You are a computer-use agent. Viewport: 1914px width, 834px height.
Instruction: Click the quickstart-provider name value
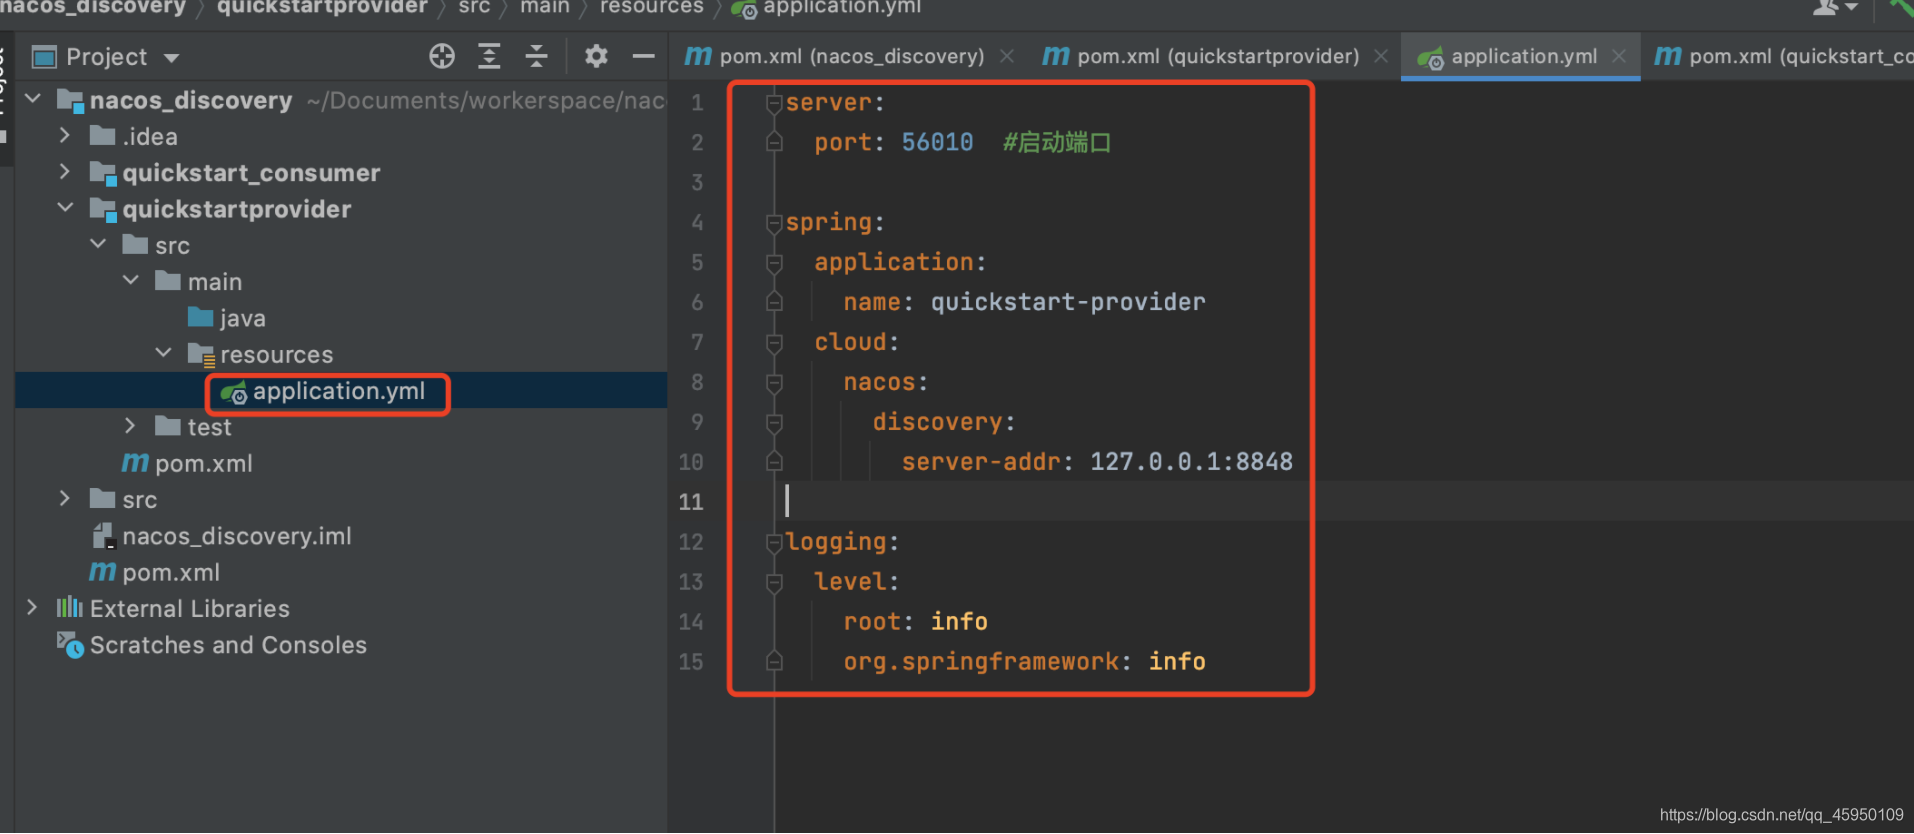click(1068, 302)
